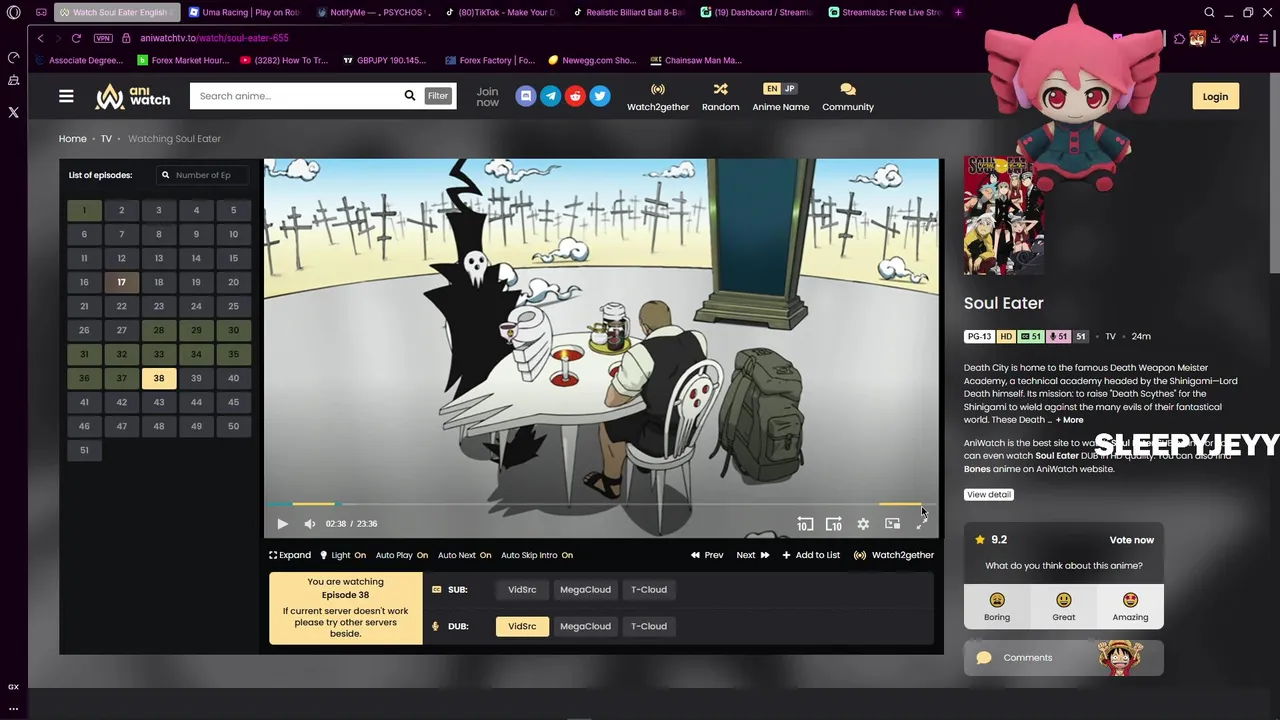Open the Chainsaw Man bookmark
This screenshot has height=720, width=1280.
pos(696,60)
